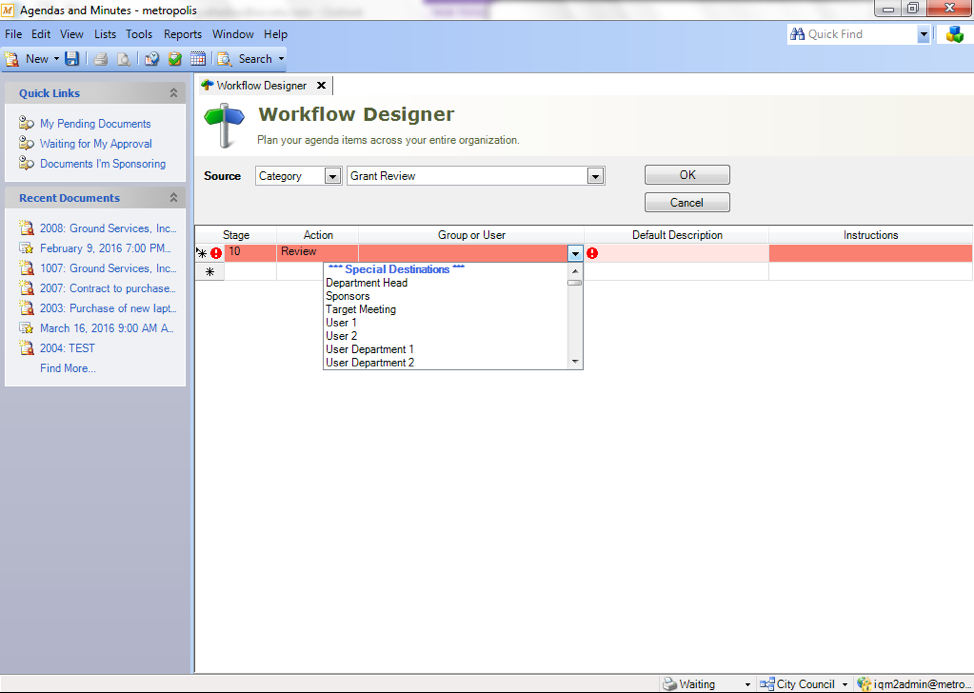The image size is (974, 693).
Task: Open the View menu
Action: pos(71,34)
